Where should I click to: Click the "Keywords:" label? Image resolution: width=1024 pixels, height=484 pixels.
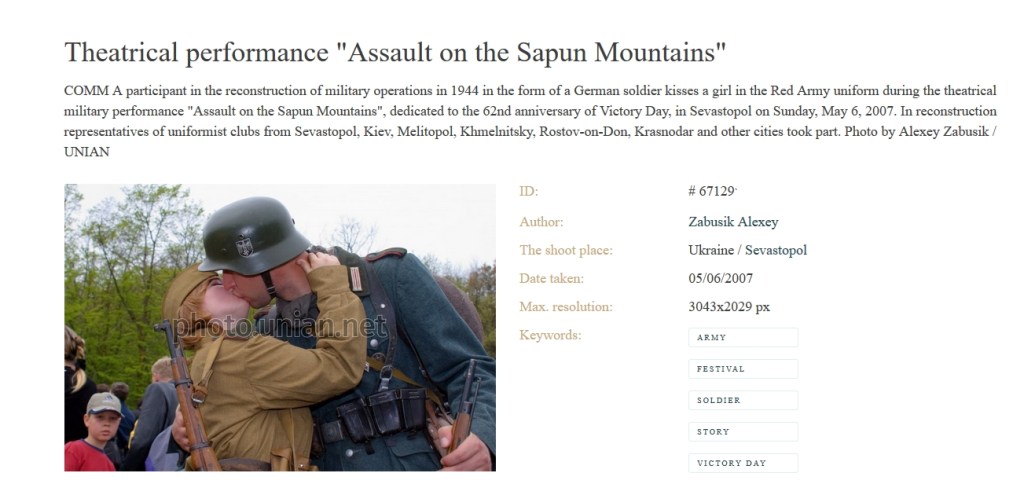[x=550, y=335]
